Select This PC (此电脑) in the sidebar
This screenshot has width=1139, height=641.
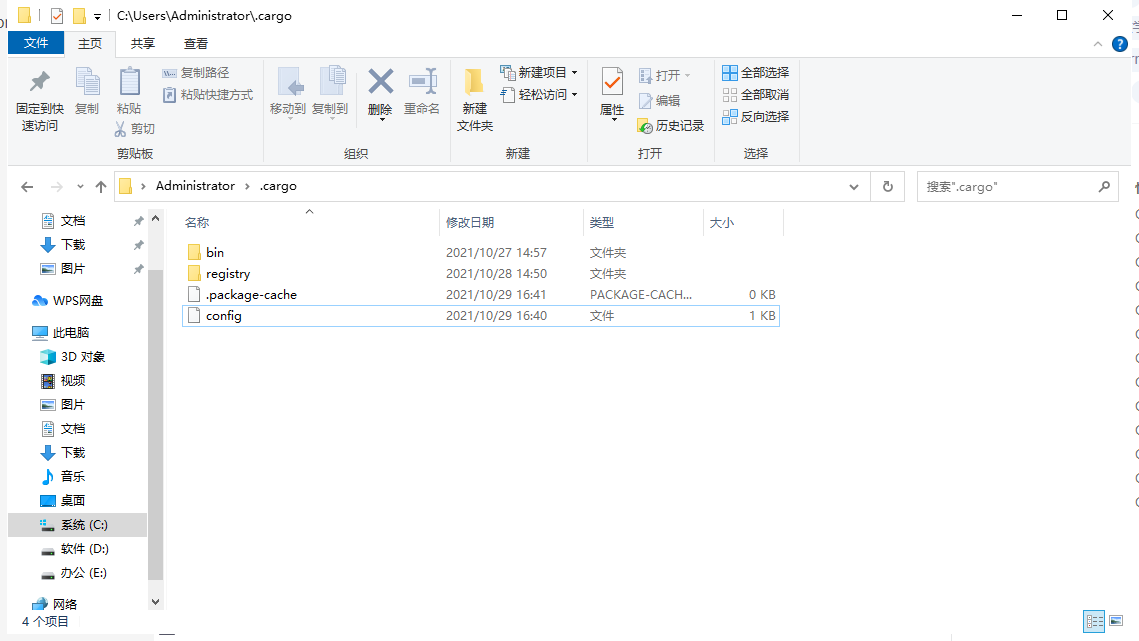pyautogui.click(x=61, y=333)
